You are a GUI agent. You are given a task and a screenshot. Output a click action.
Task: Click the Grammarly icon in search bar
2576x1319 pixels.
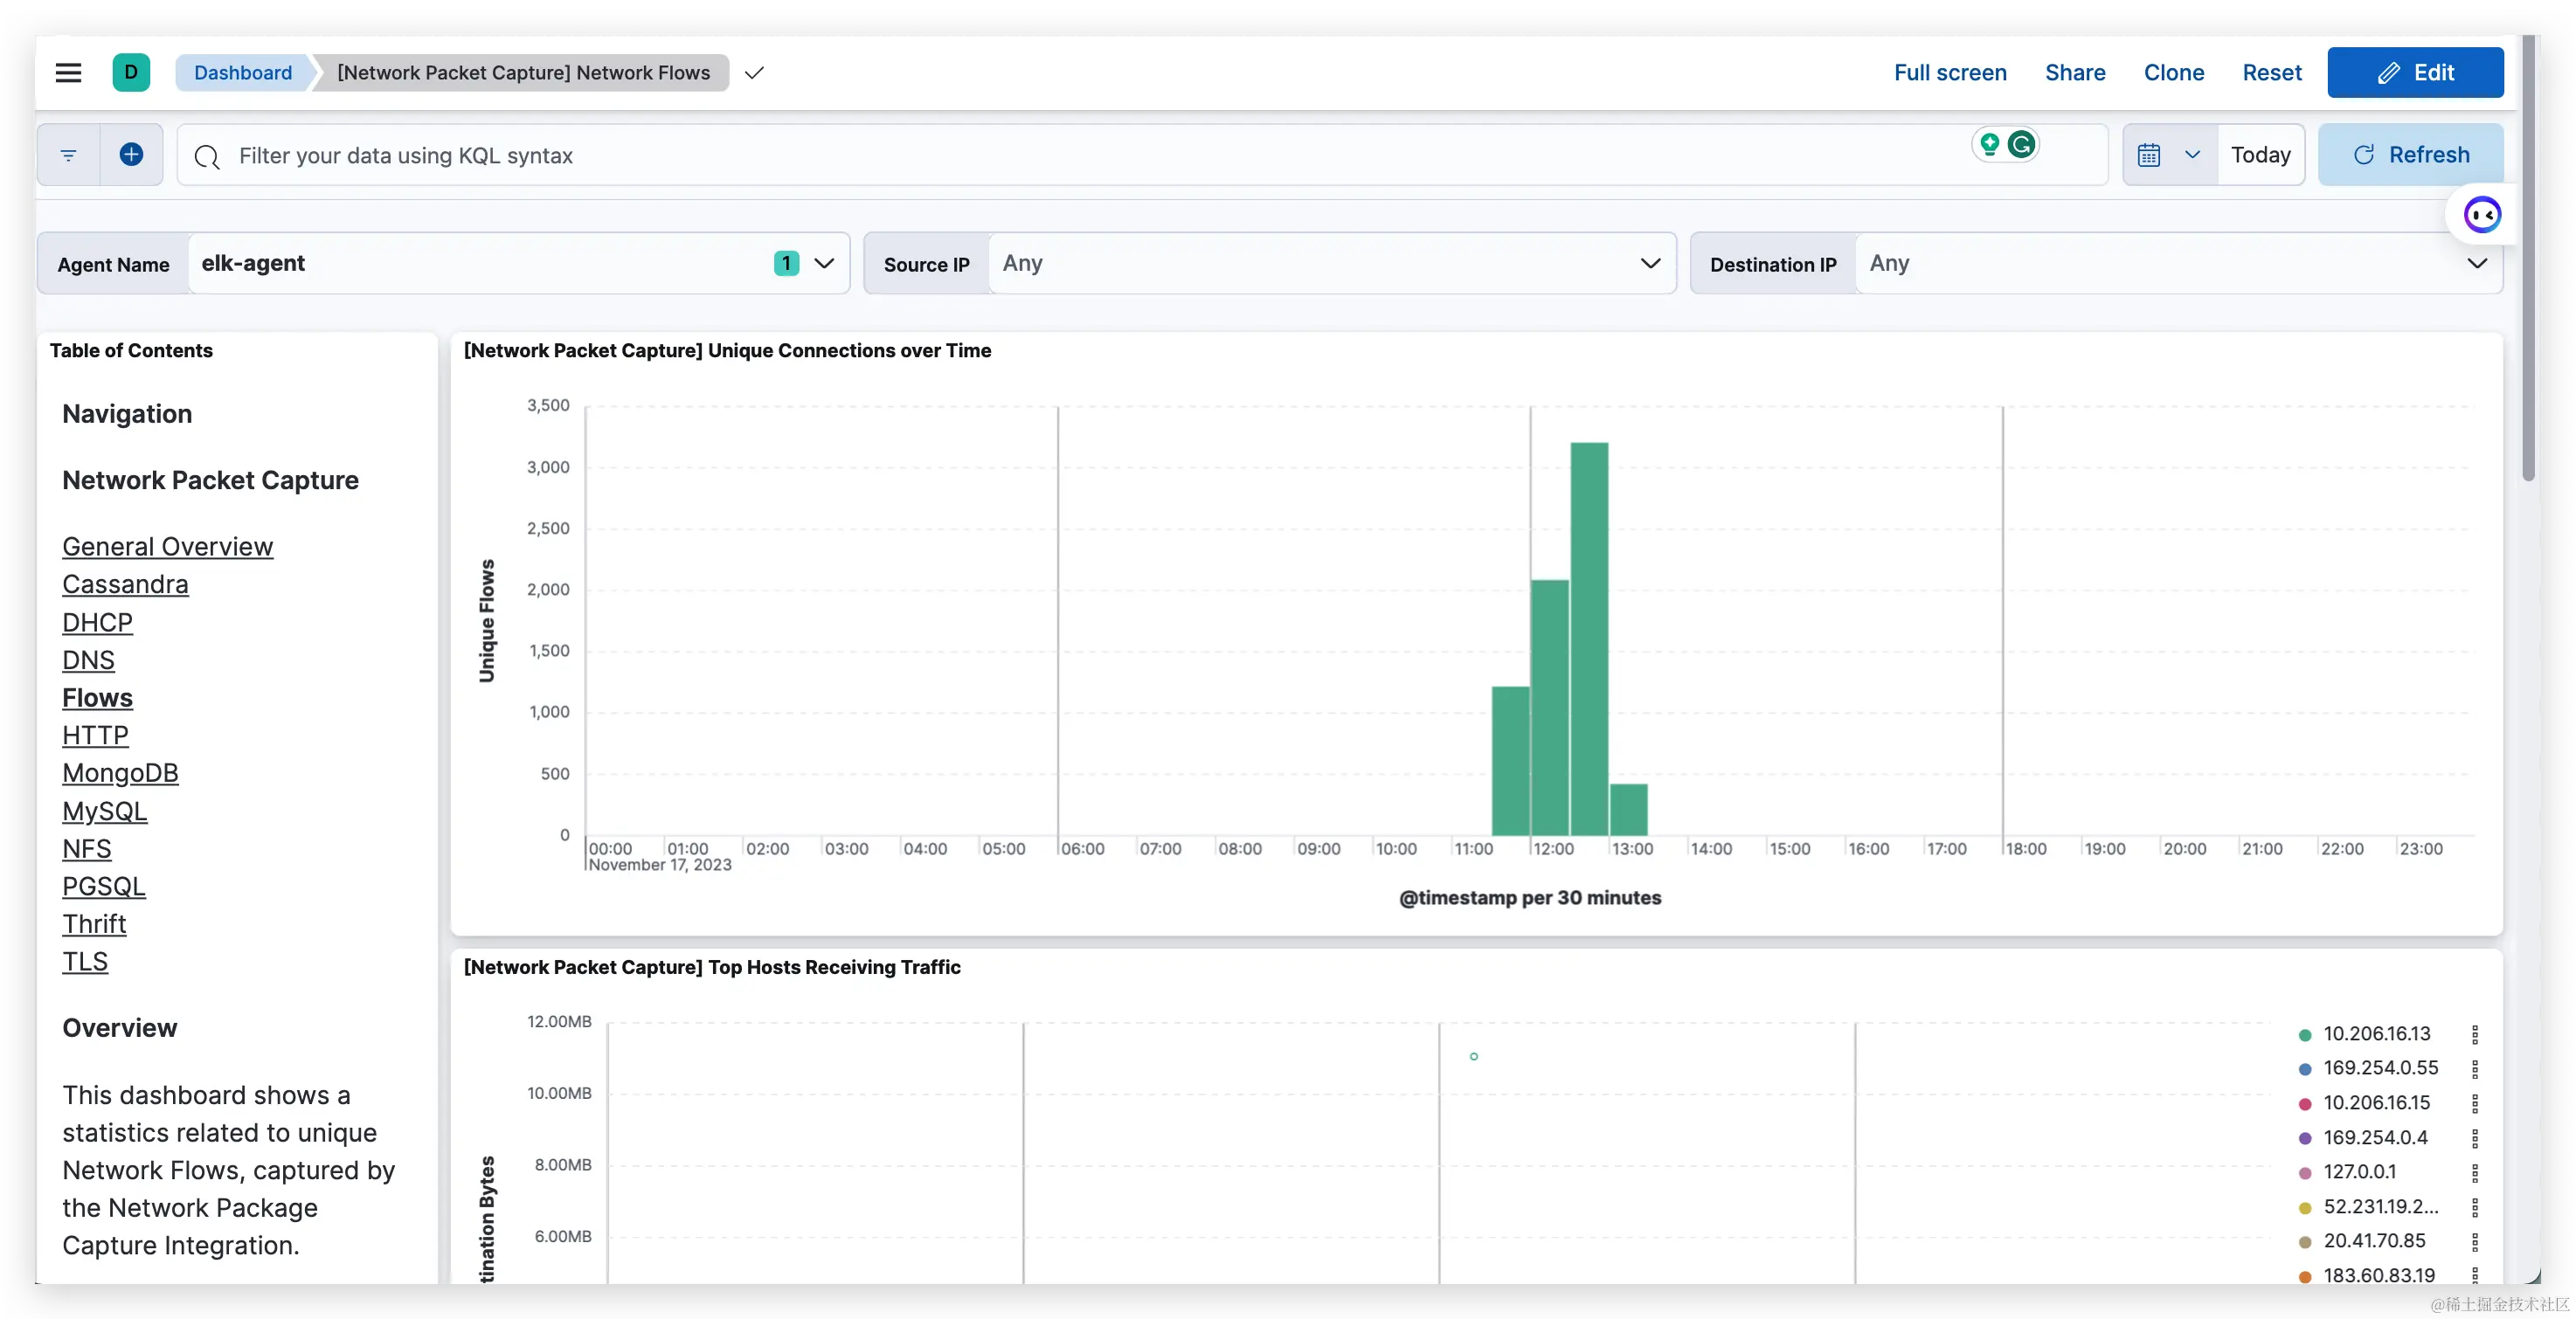pyautogui.click(x=2021, y=145)
